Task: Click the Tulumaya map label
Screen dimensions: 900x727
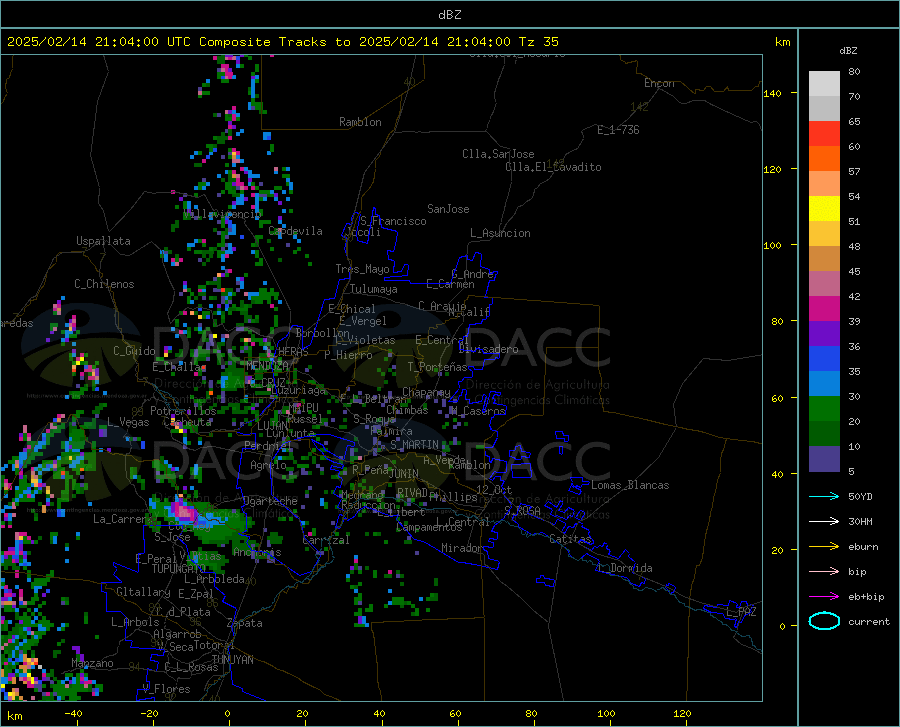Action: 374,289
